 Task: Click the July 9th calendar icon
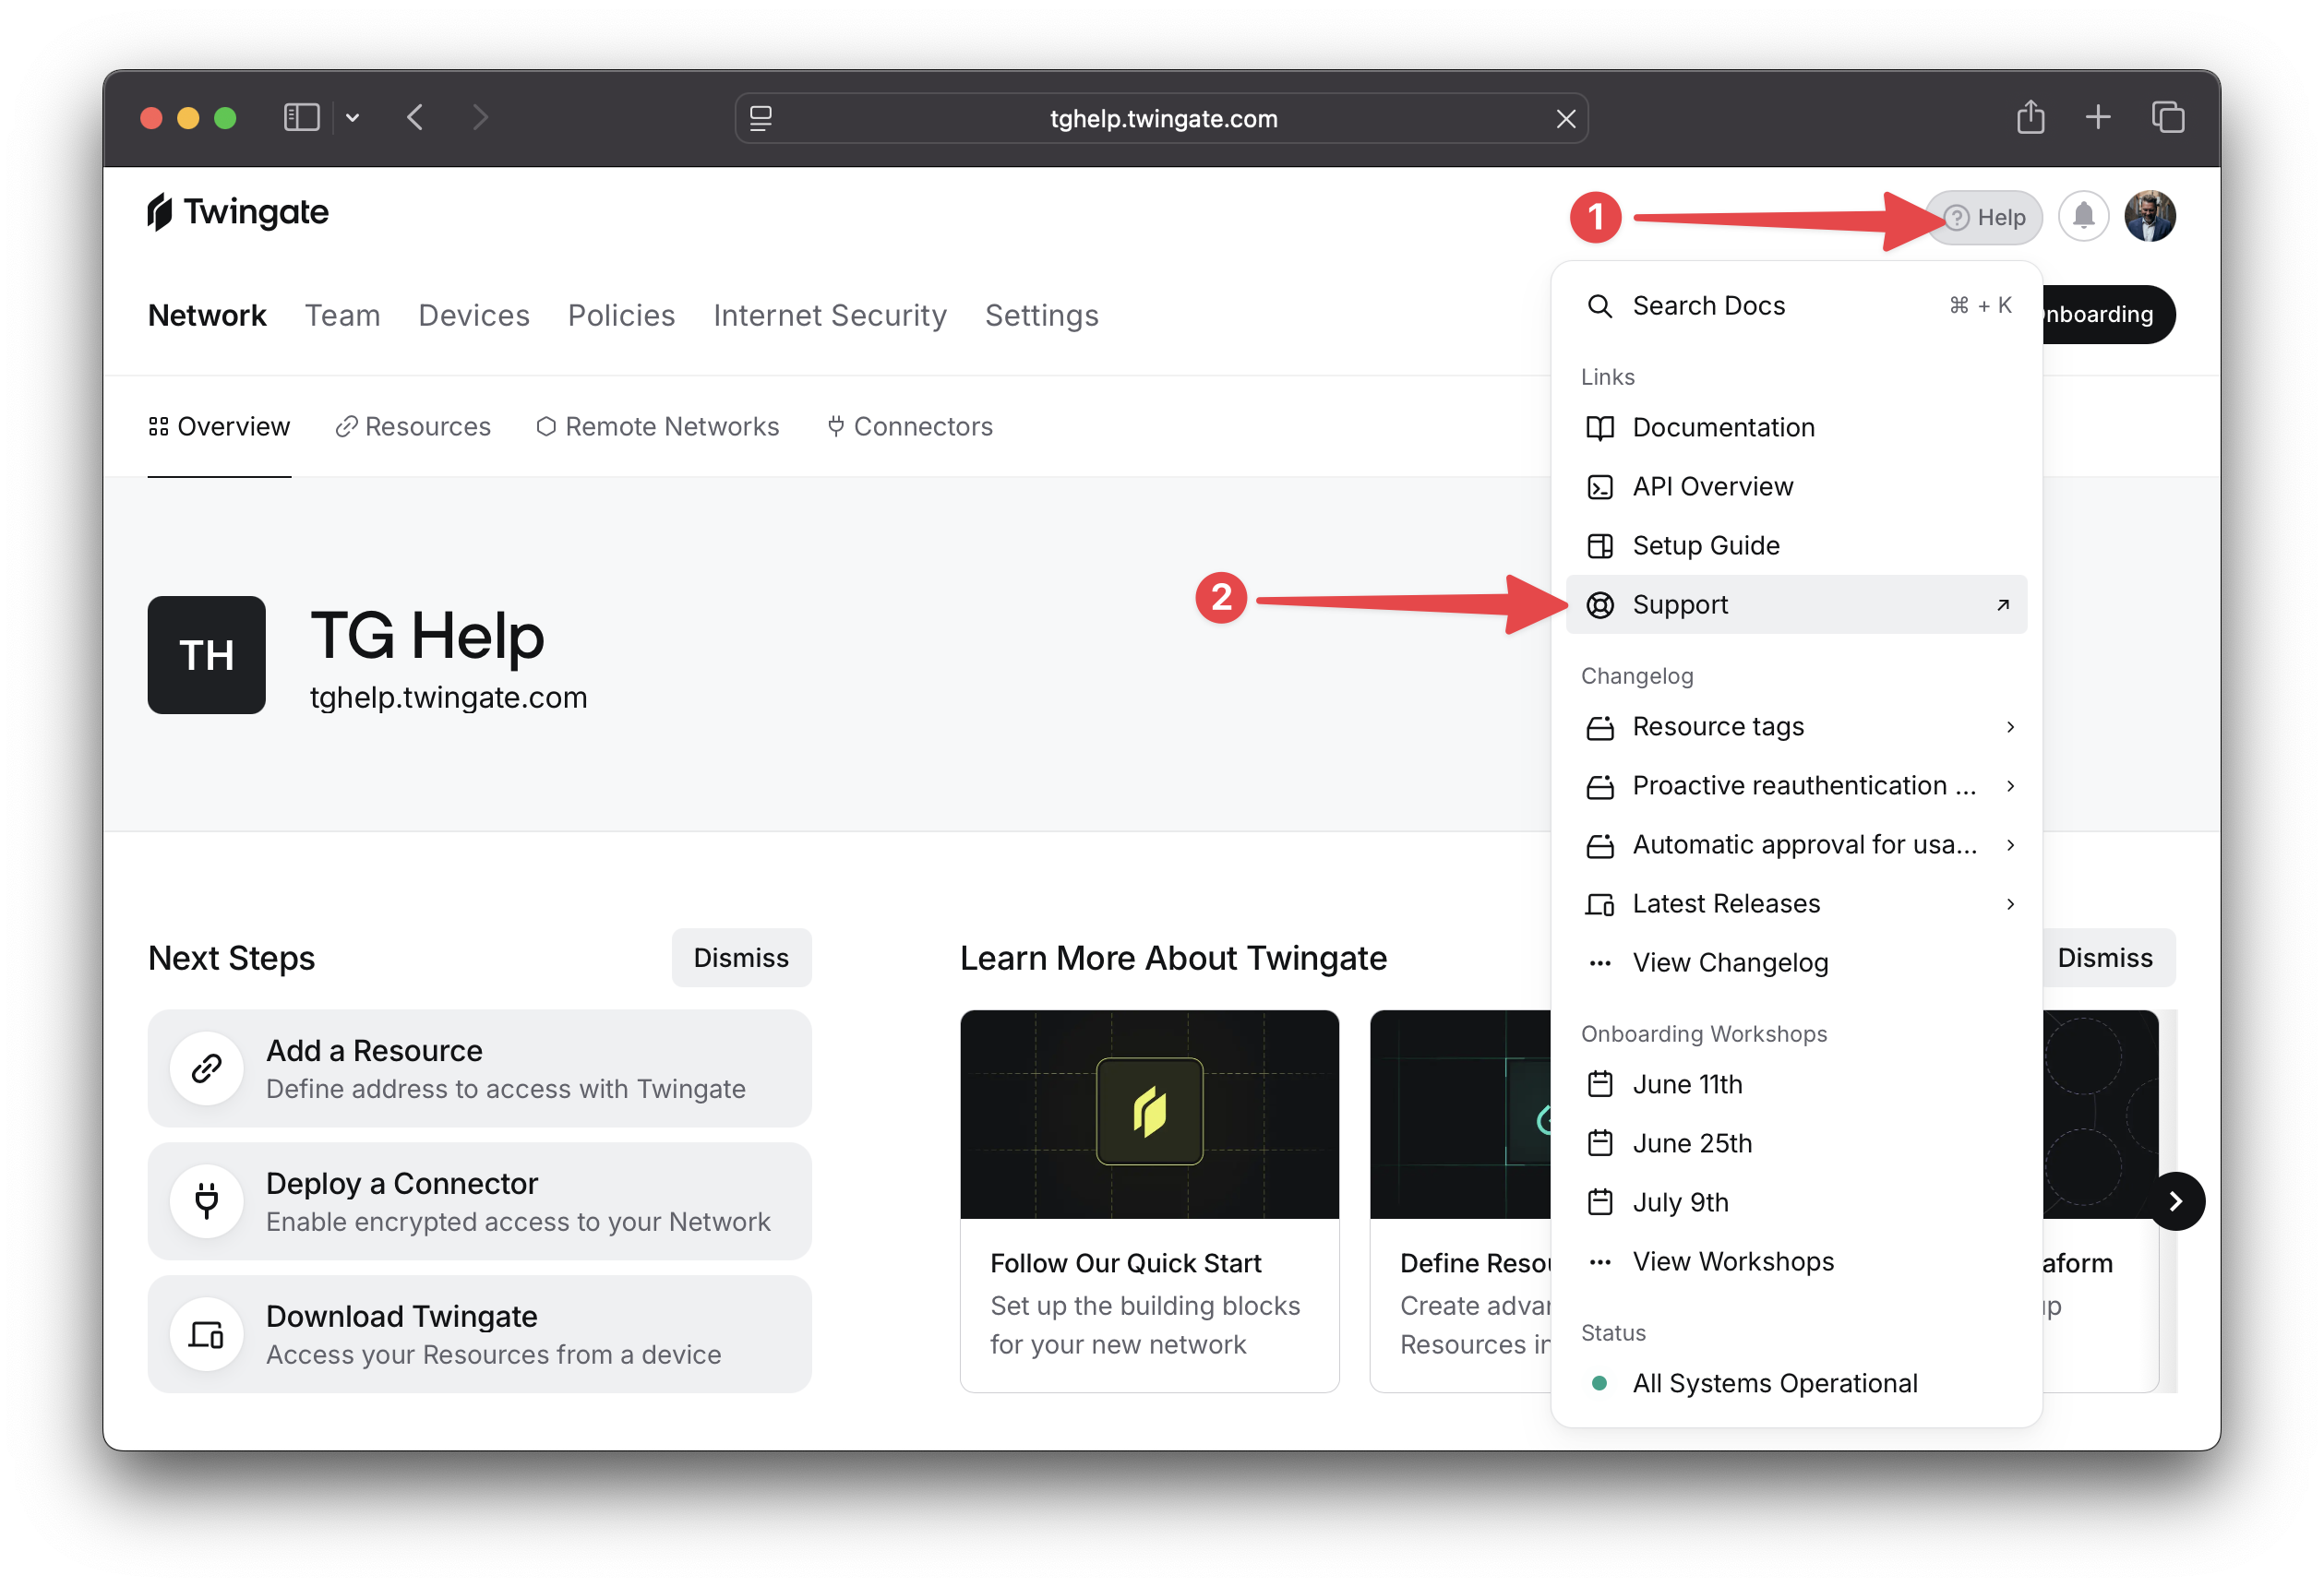point(1600,1202)
